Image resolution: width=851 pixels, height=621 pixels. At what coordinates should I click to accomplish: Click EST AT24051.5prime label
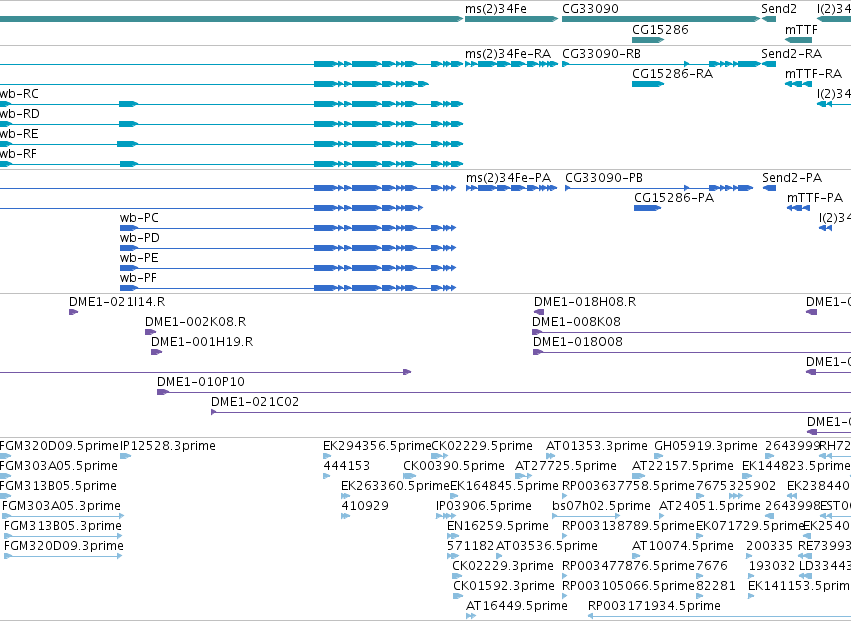click(710, 506)
